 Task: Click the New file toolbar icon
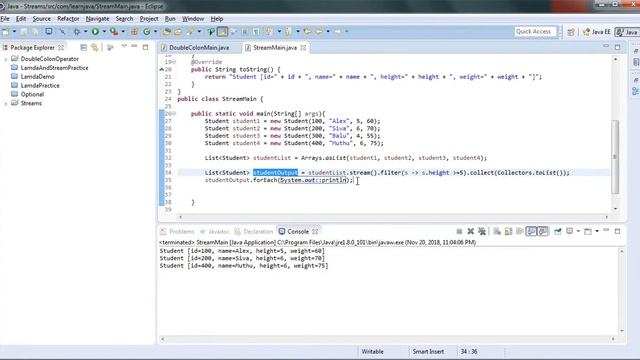pyautogui.click(x=6, y=31)
